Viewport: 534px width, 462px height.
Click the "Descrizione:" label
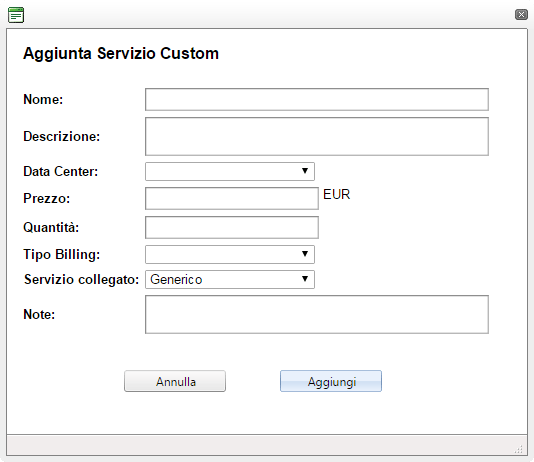click(62, 136)
